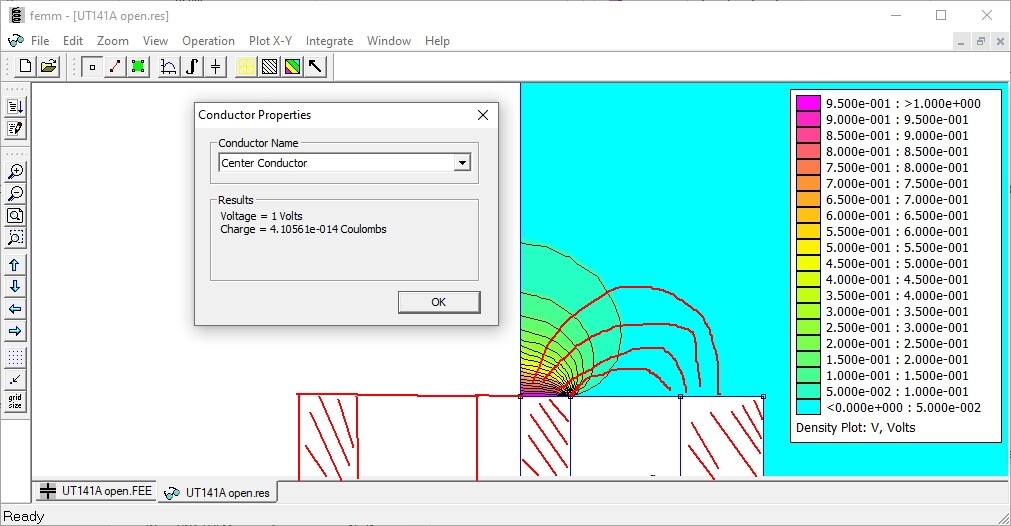This screenshot has width=1011, height=526.
Task: Switch to the UT141A open.FEE tab
Action: coord(96,492)
